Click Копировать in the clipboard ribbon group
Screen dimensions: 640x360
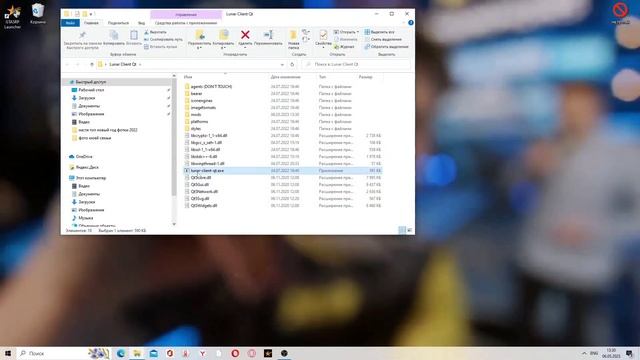114,38
